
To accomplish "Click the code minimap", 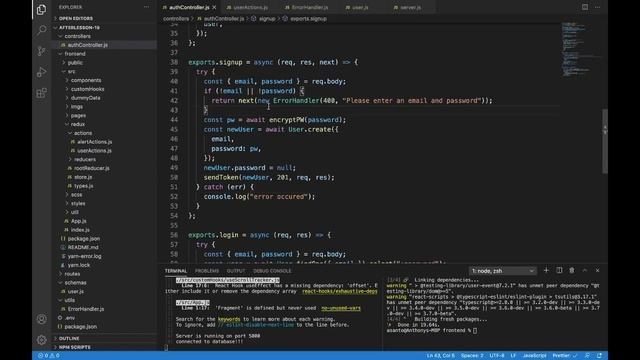I will pyautogui.click(x=580, y=49).
